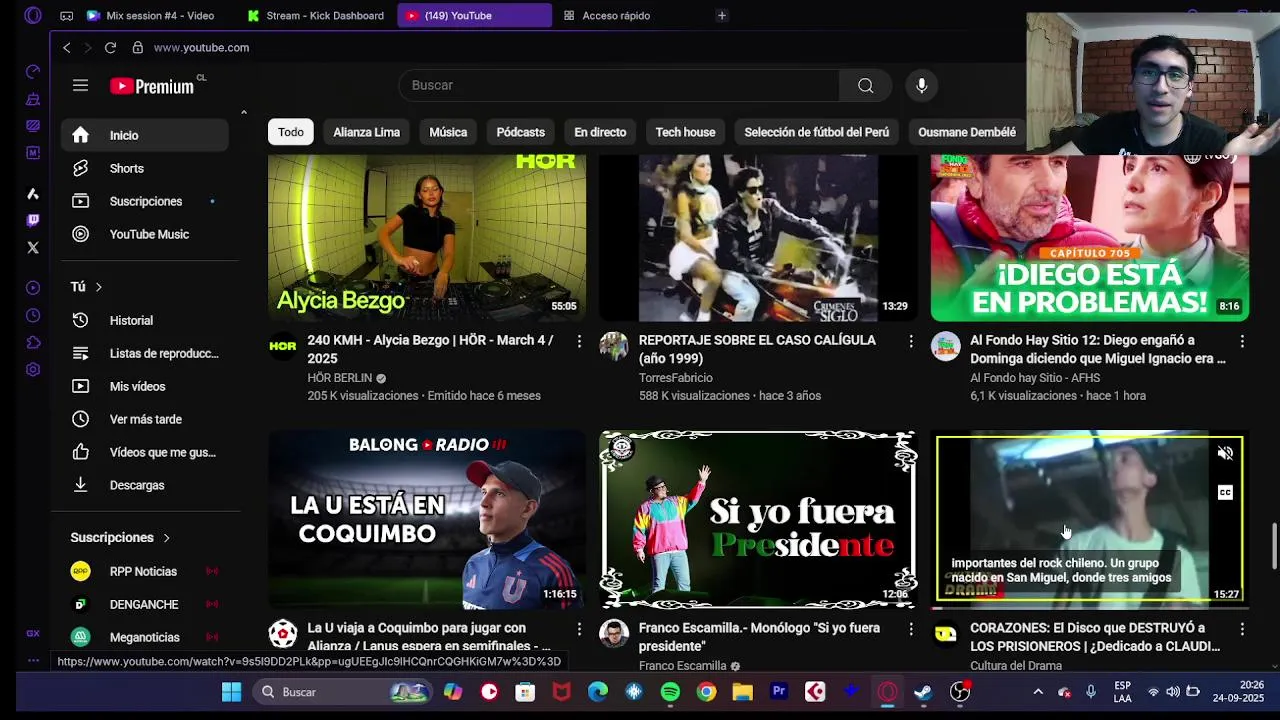The height and width of the screenshot is (720, 1280).
Task: Open more options for Caso Calígula video
Action: pos(910,342)
